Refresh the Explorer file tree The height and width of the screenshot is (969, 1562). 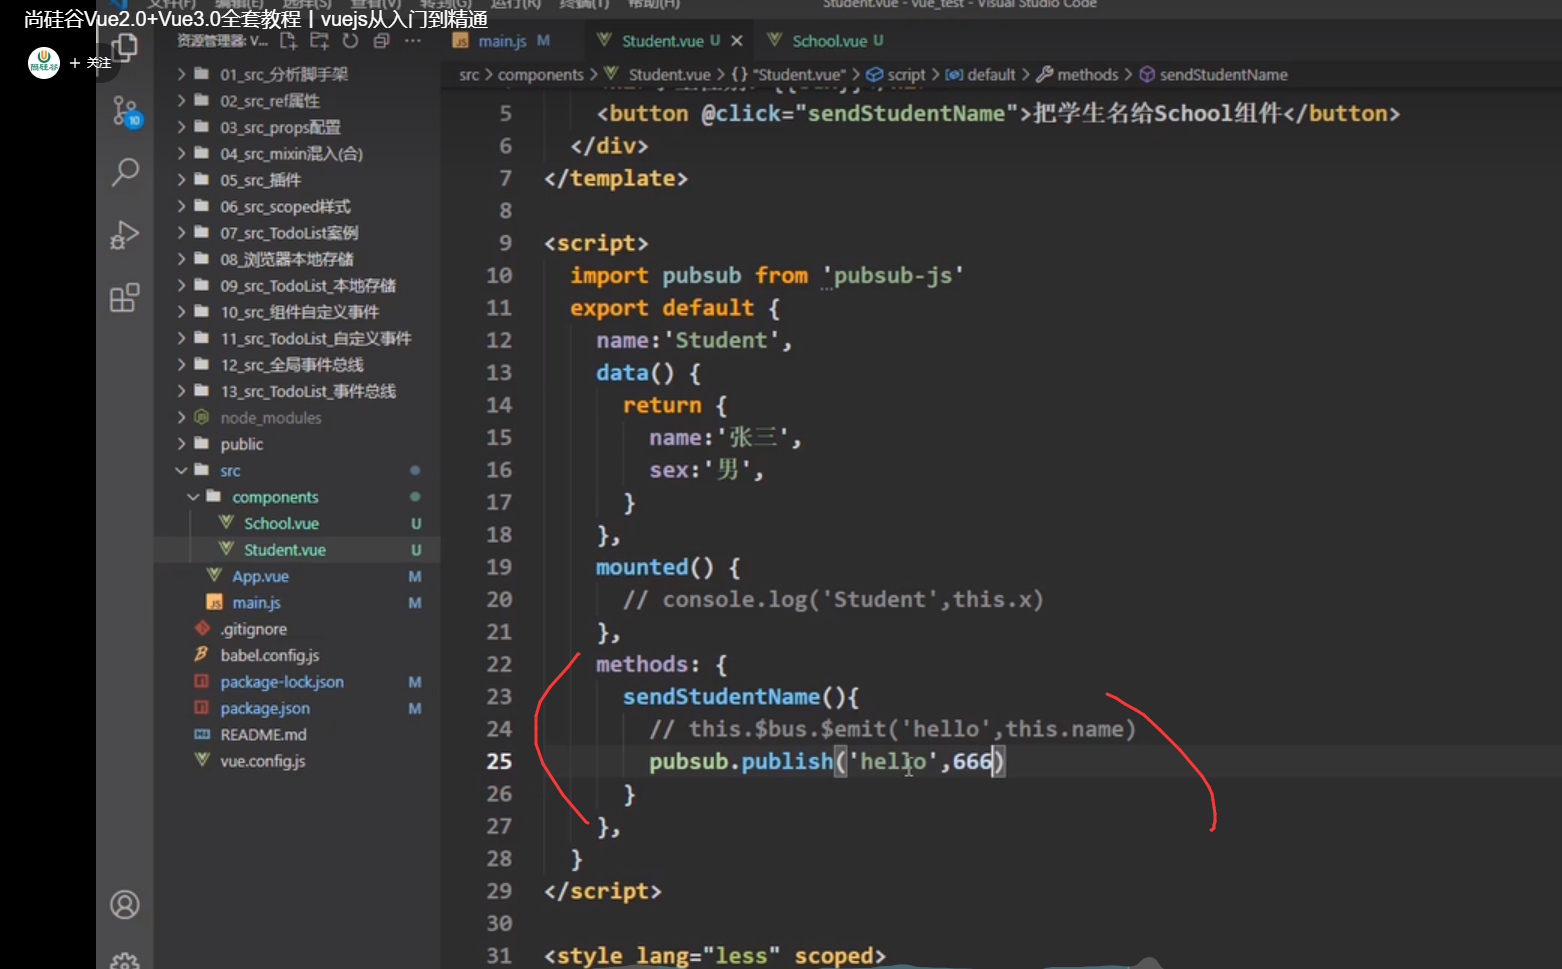(x=350, y=41)
